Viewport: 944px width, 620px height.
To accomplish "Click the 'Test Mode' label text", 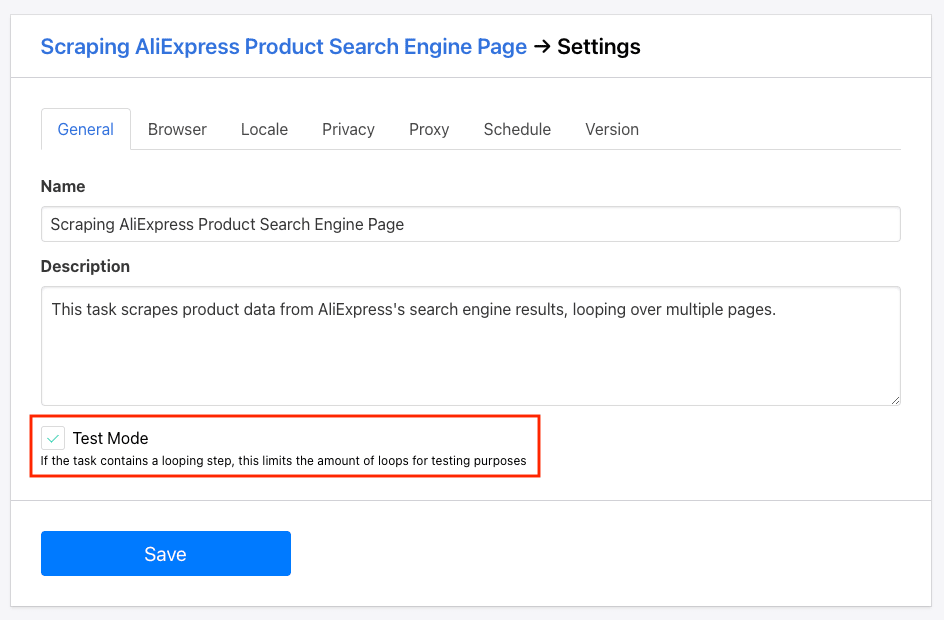I will 110,438.
